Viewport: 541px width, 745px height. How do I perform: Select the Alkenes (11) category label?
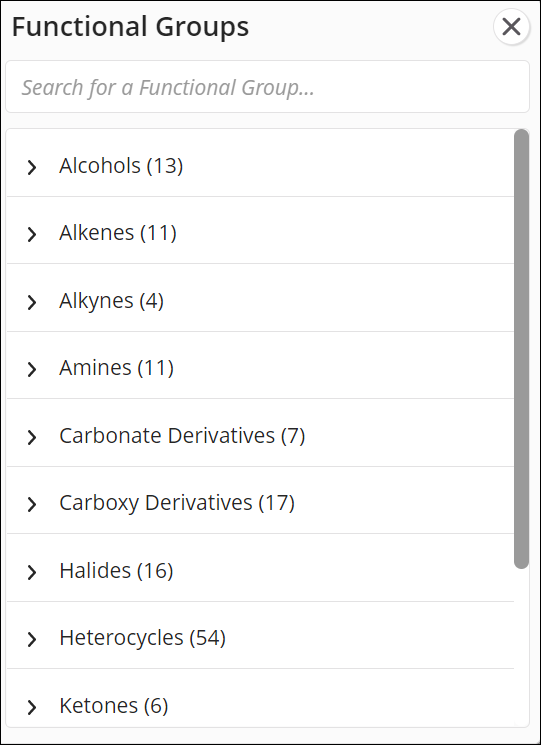118,233
